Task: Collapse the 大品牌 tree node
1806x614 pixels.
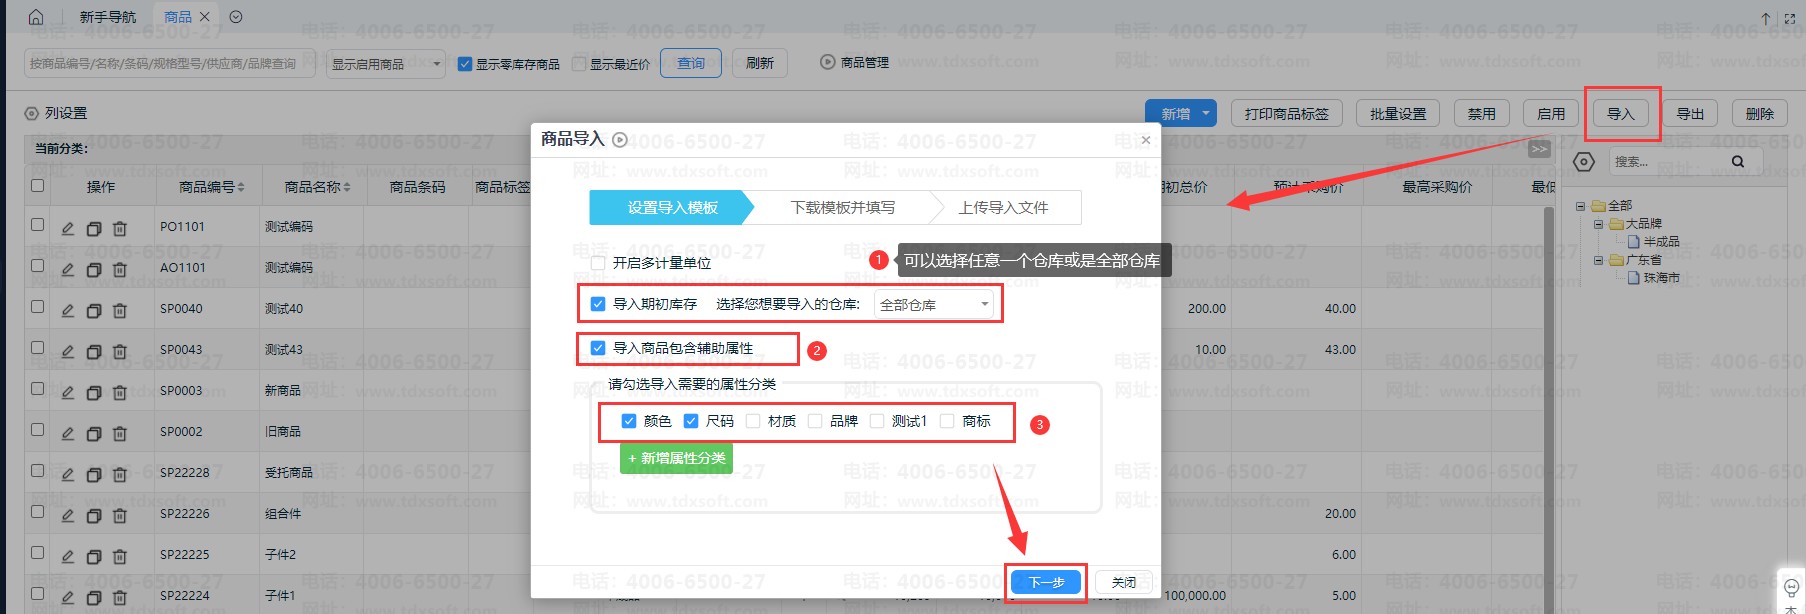Action: [x=1598, y=224]
